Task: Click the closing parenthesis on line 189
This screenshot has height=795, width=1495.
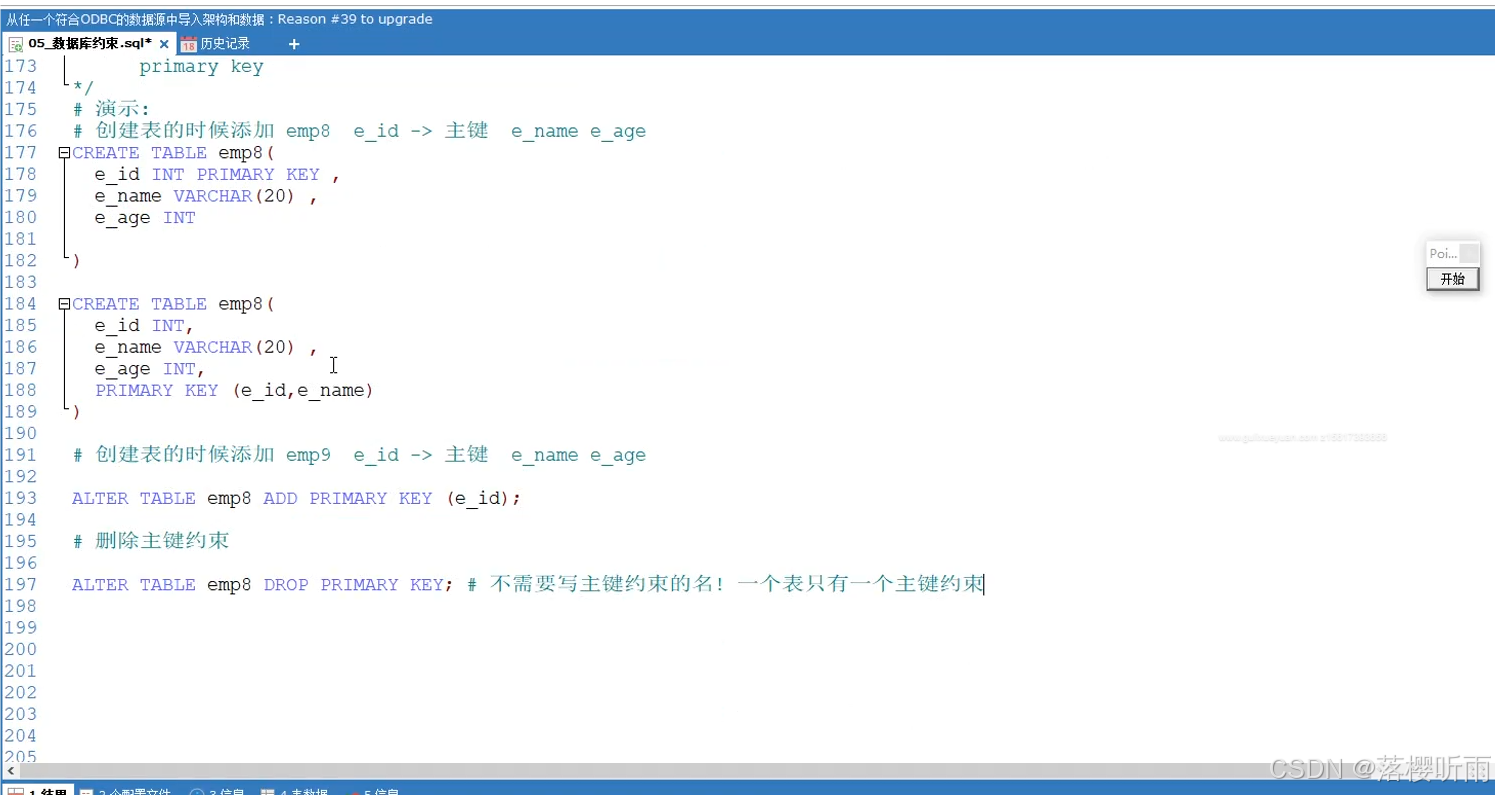Action: point(76,412)
